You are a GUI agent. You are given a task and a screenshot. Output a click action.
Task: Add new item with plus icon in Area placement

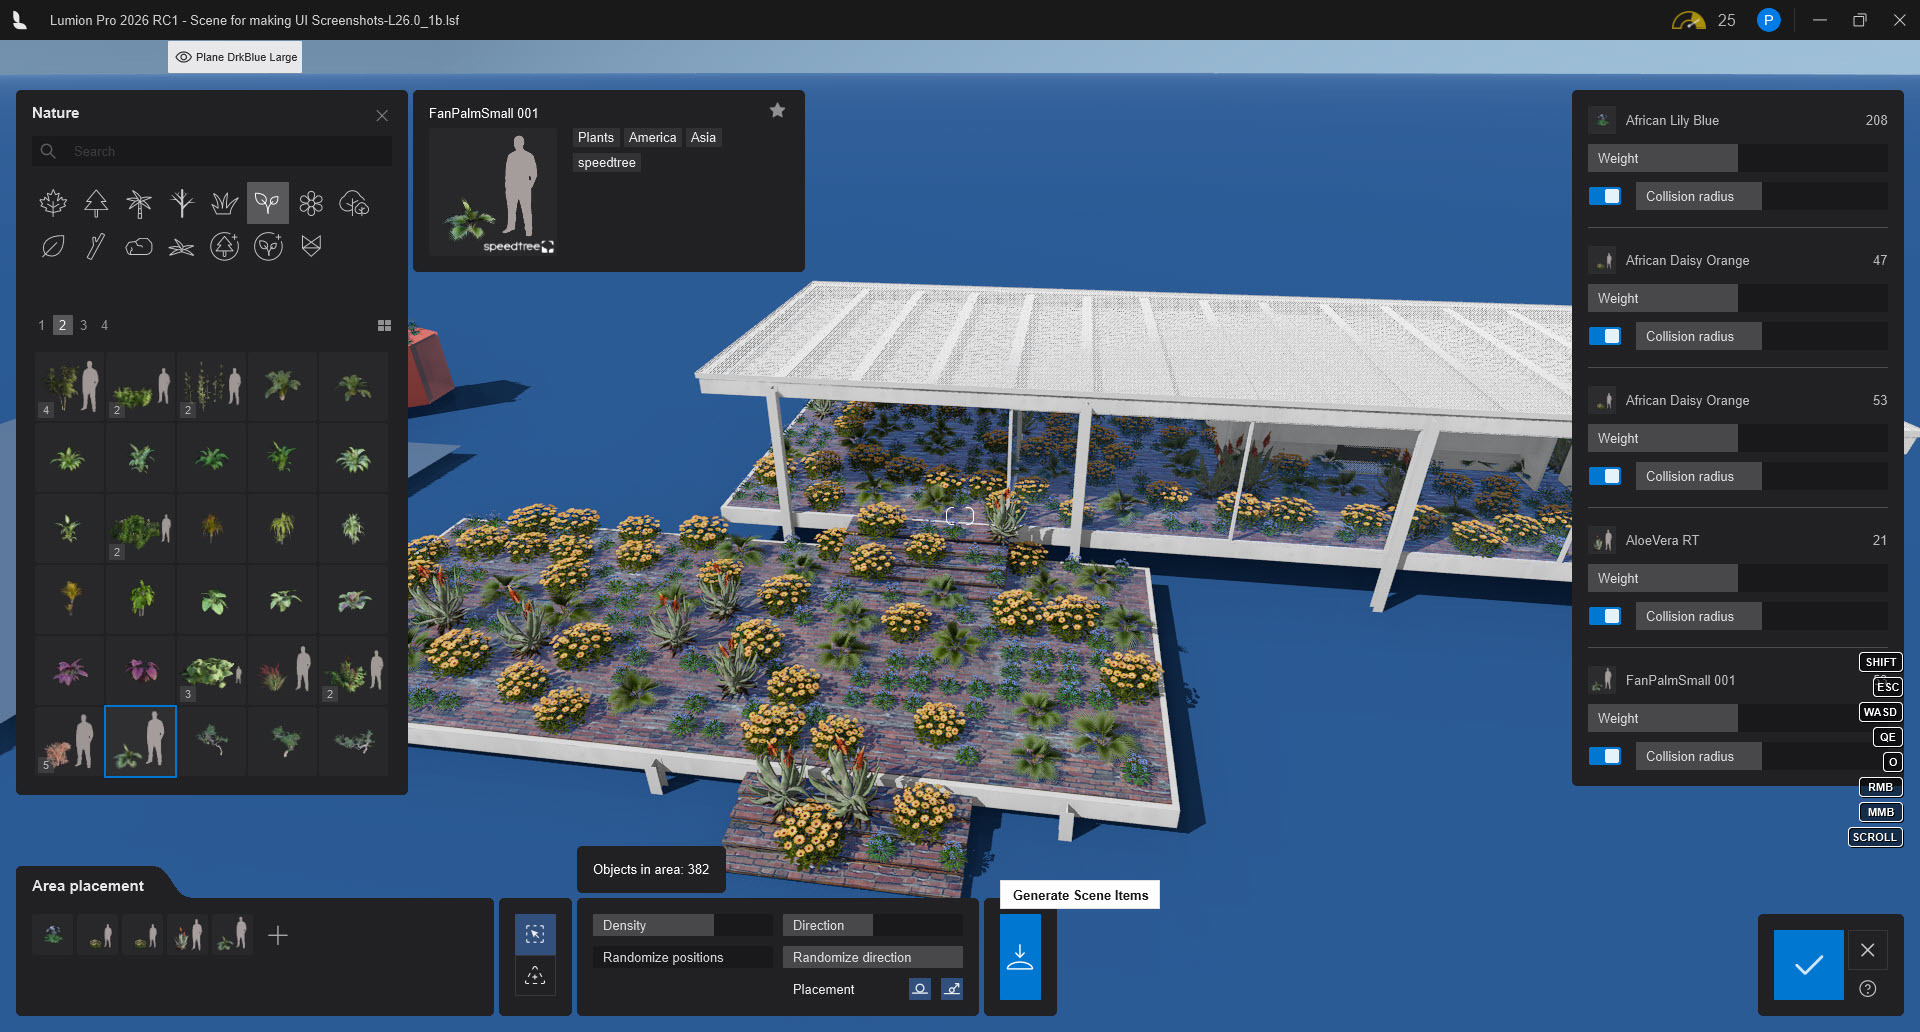click(278, 935)
